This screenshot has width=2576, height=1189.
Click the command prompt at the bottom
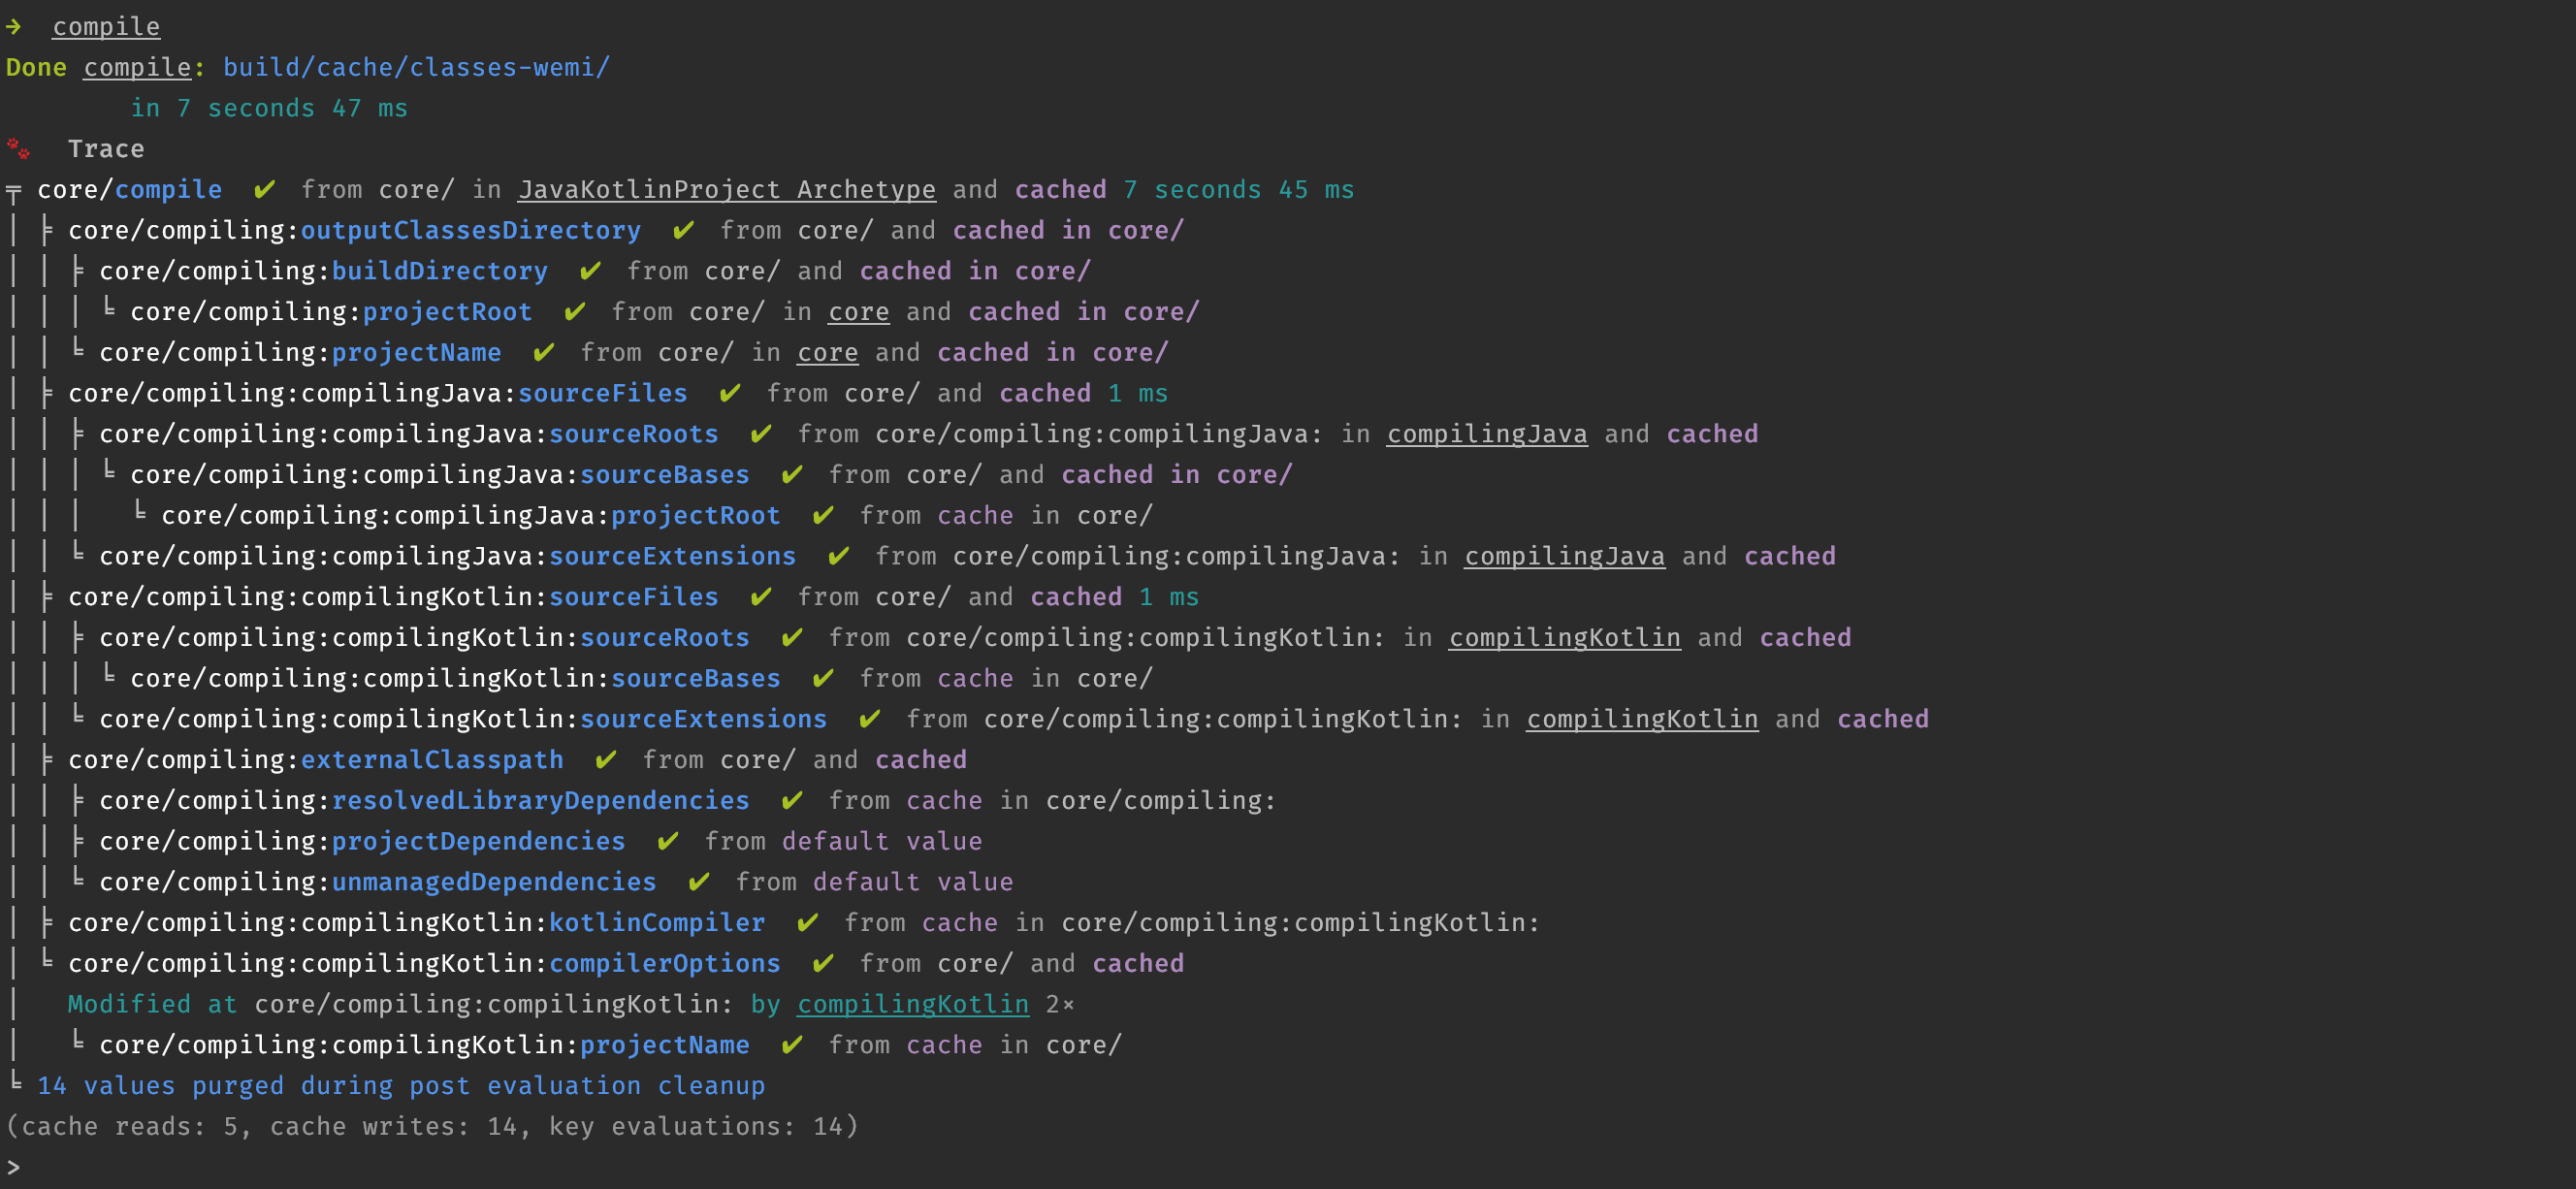point(13,1167)
